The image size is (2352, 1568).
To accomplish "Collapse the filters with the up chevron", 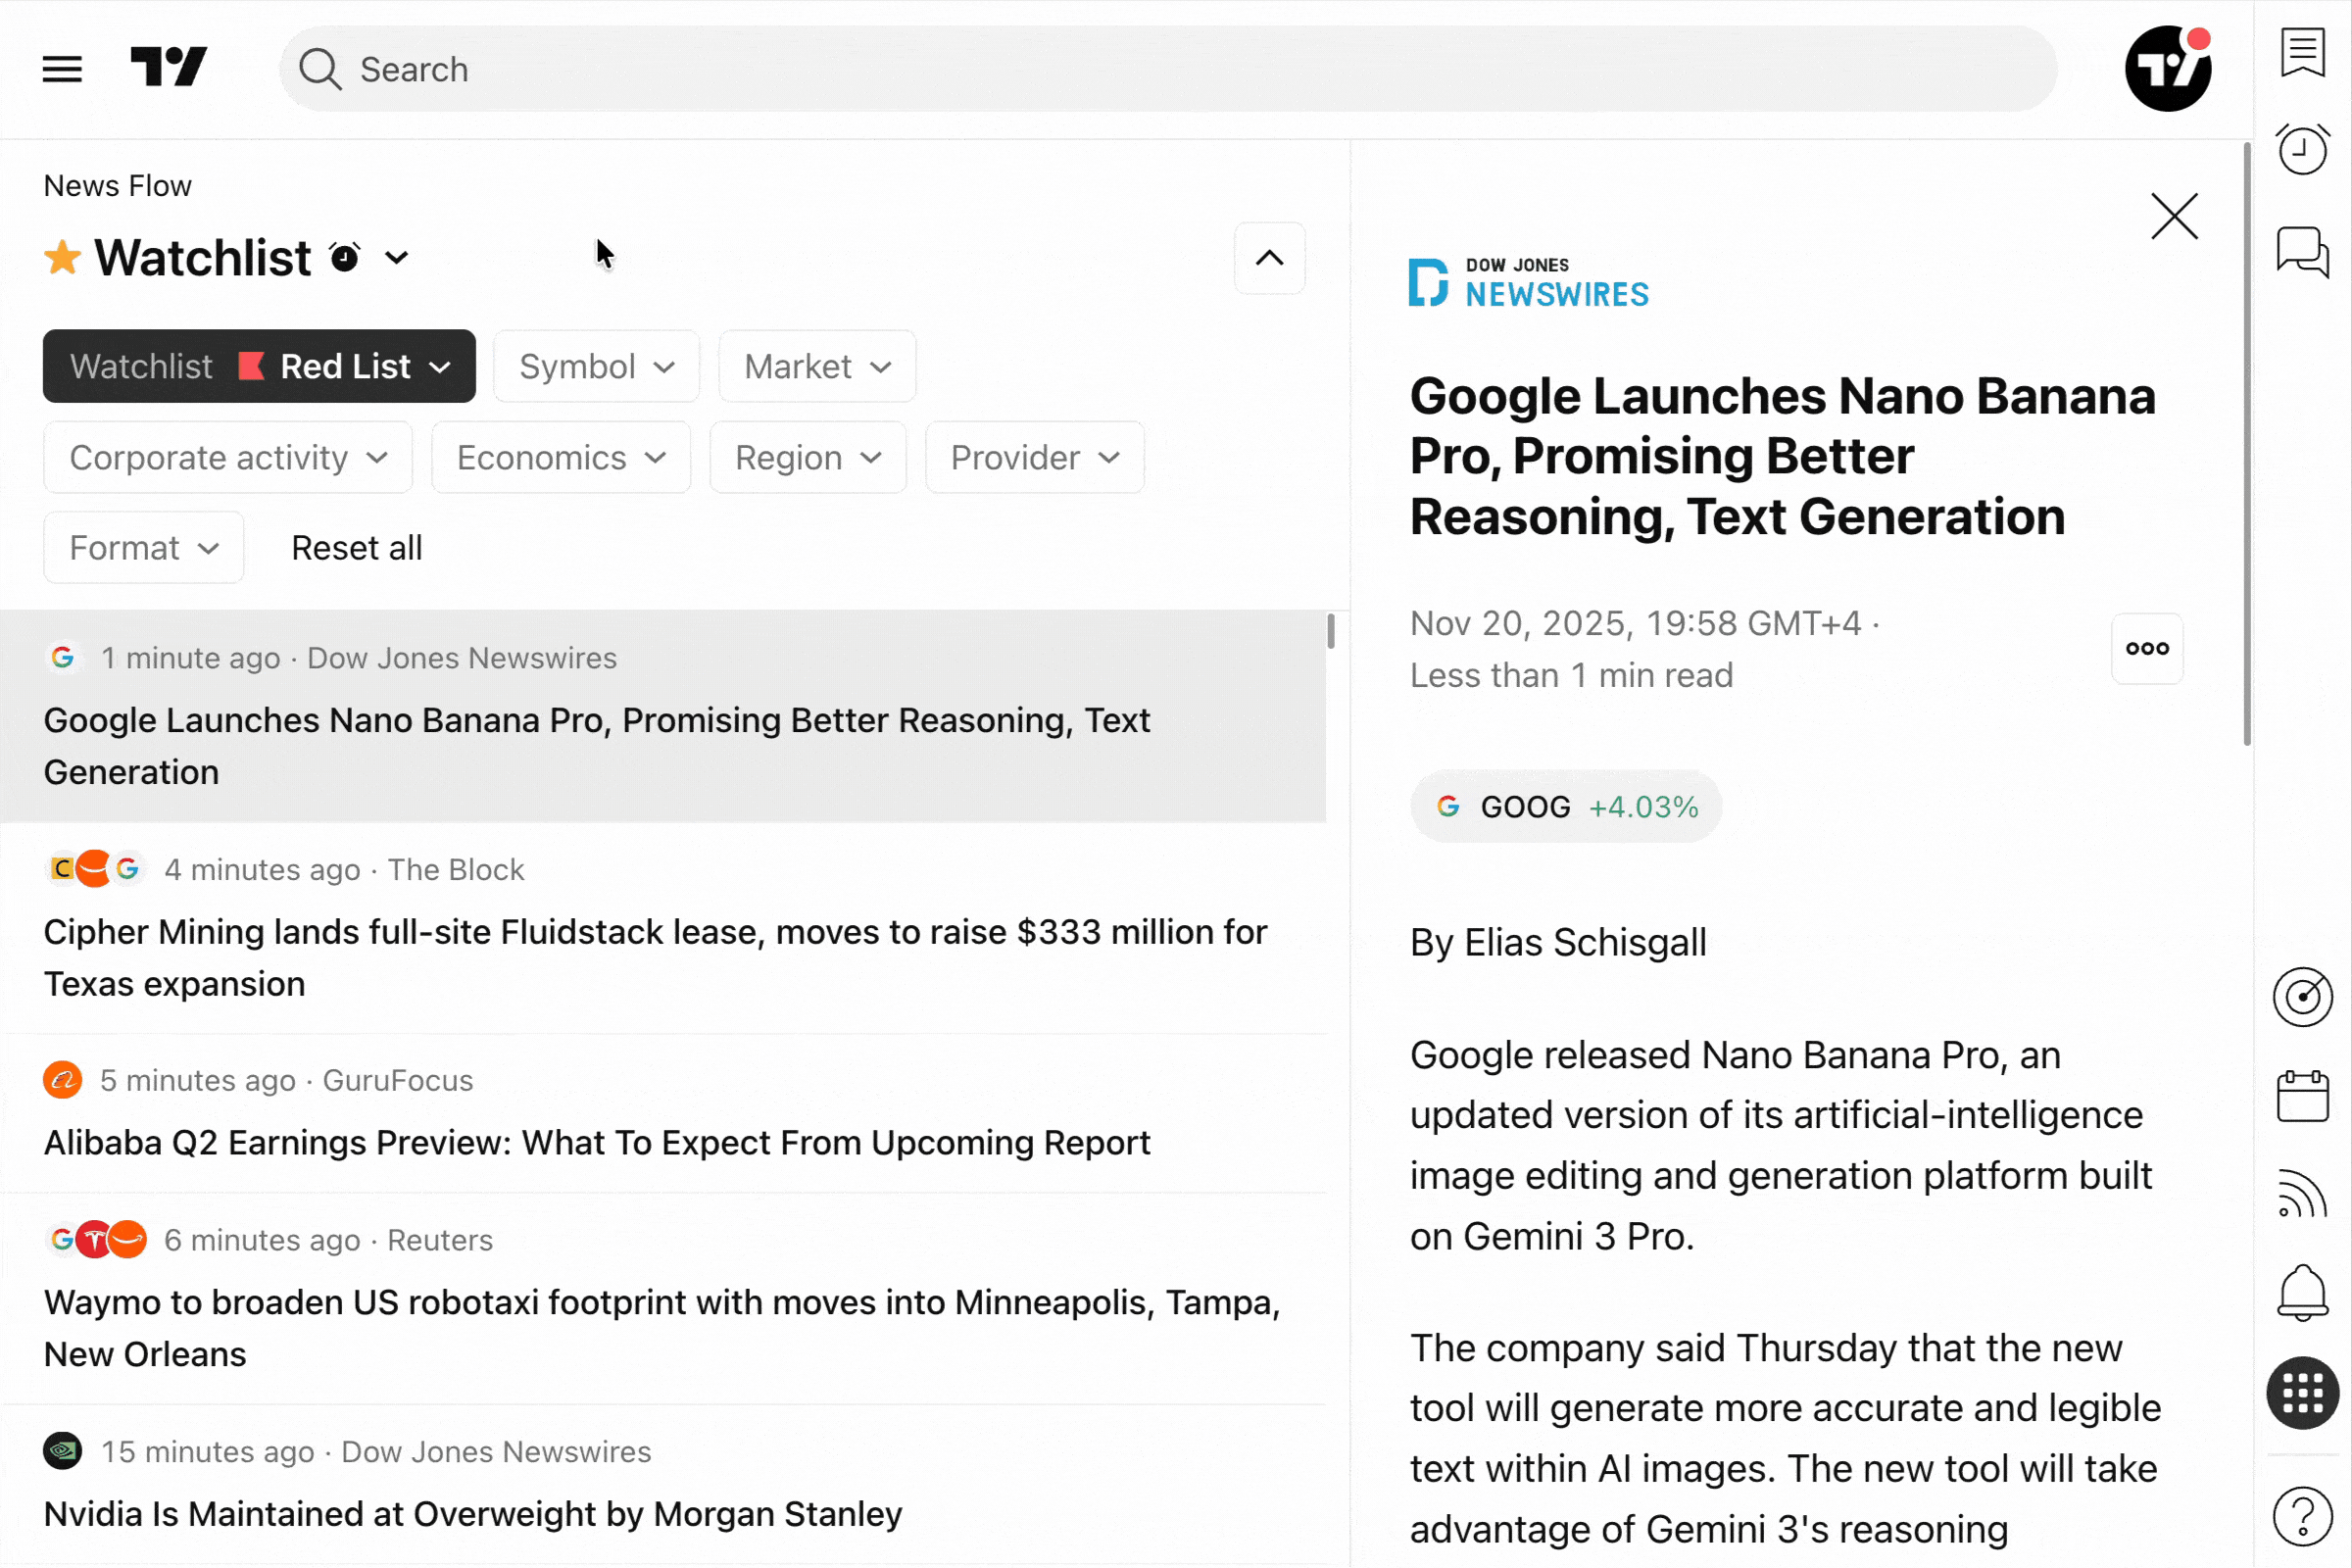I will 1269,259.
